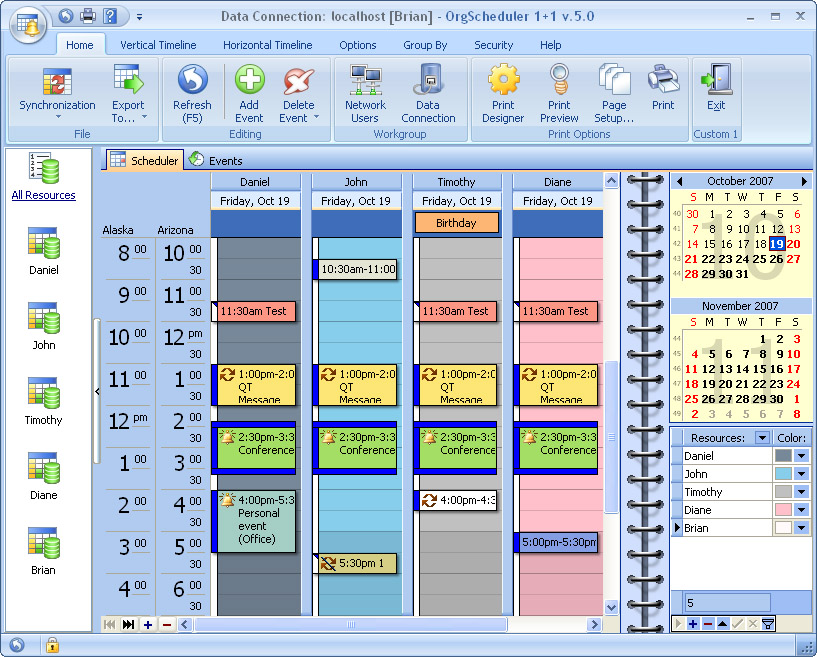The image size is (817, 657).
Task: Open the Group By tab
Action: point(425,45)
